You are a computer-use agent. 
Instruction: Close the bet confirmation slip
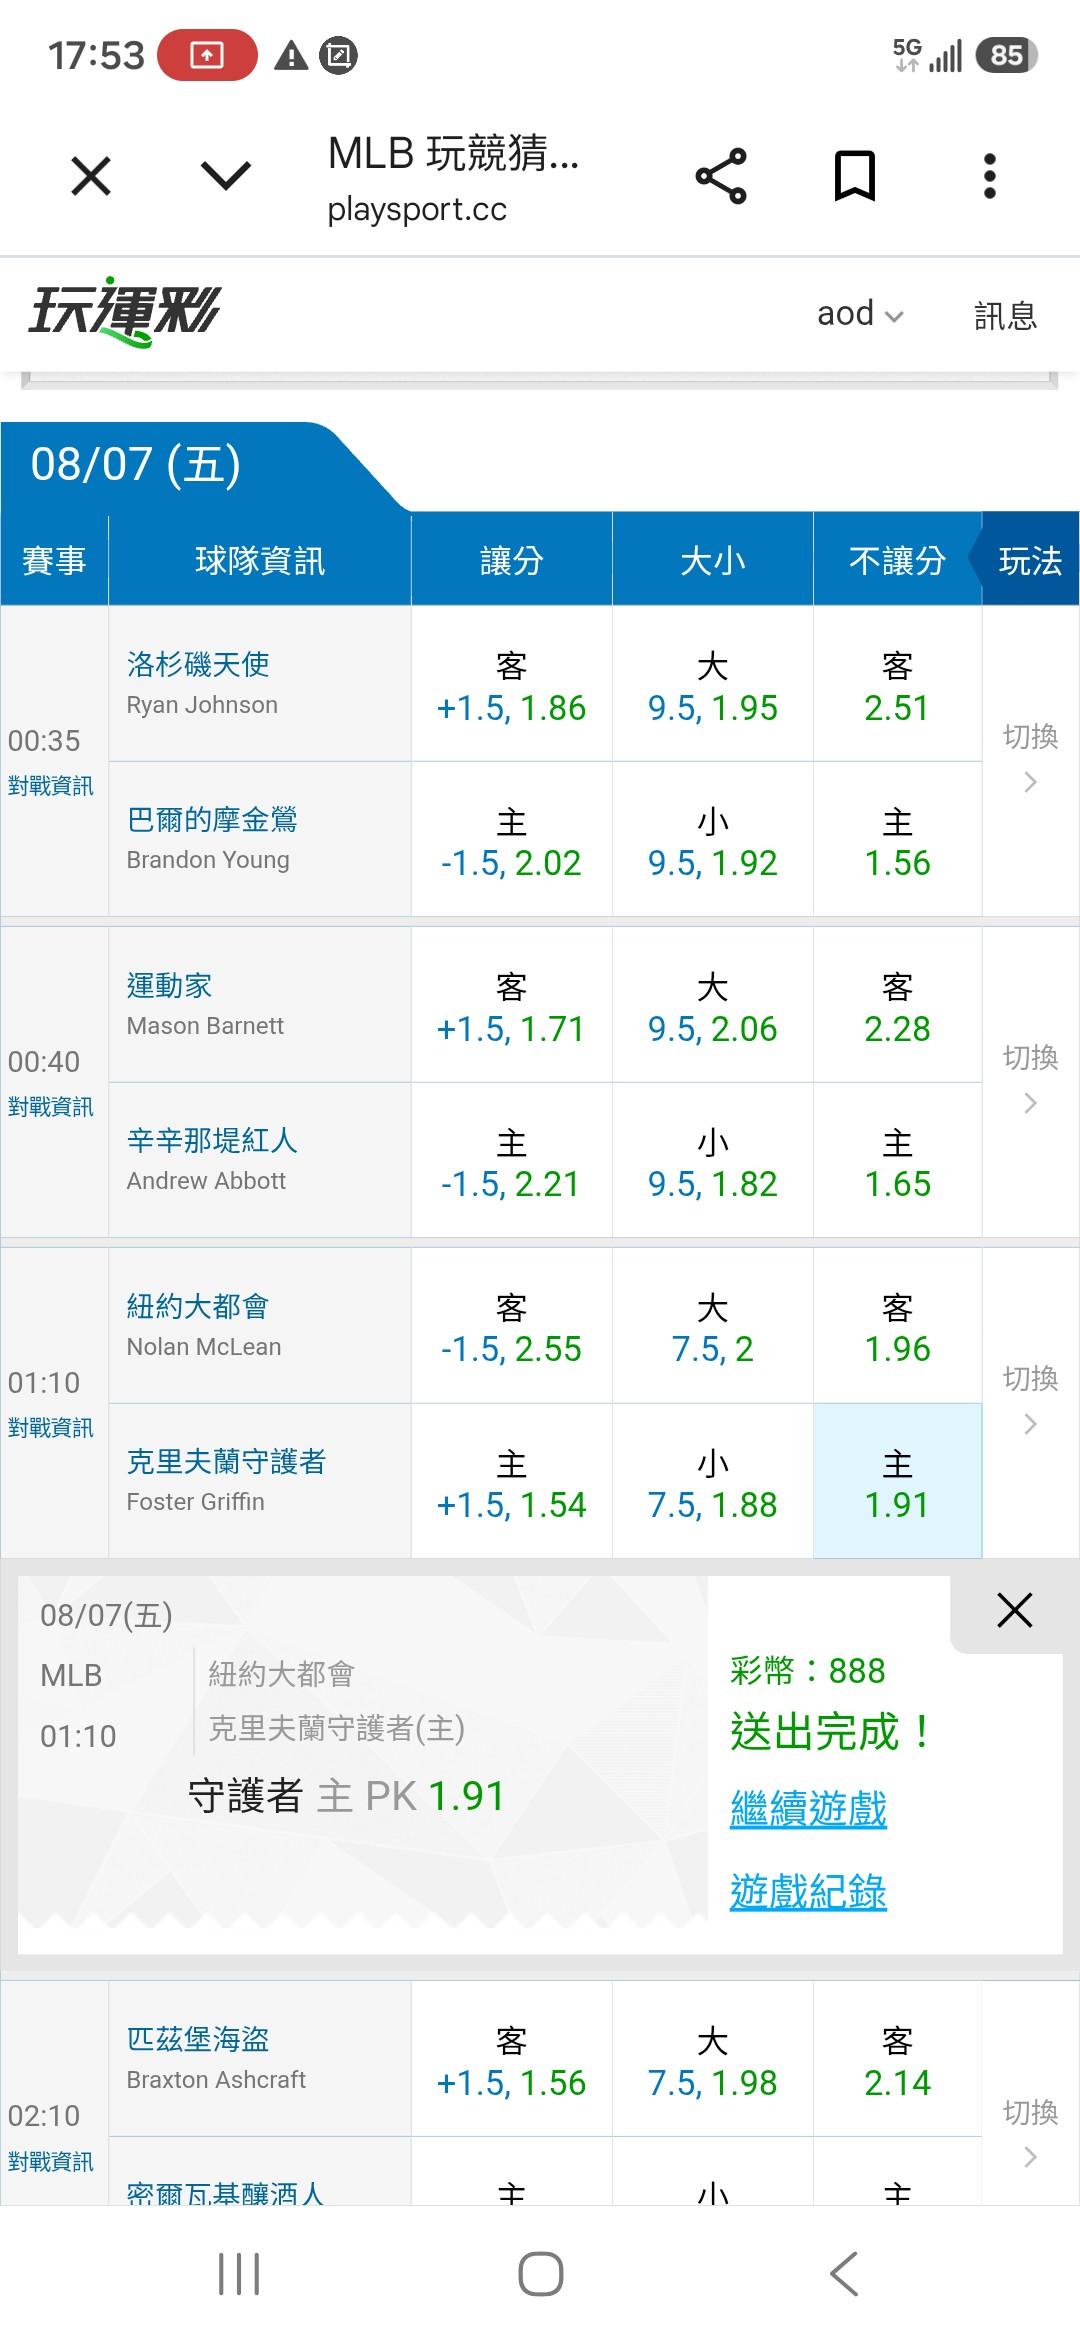pyautogui.click(x=1014, y=1611)
